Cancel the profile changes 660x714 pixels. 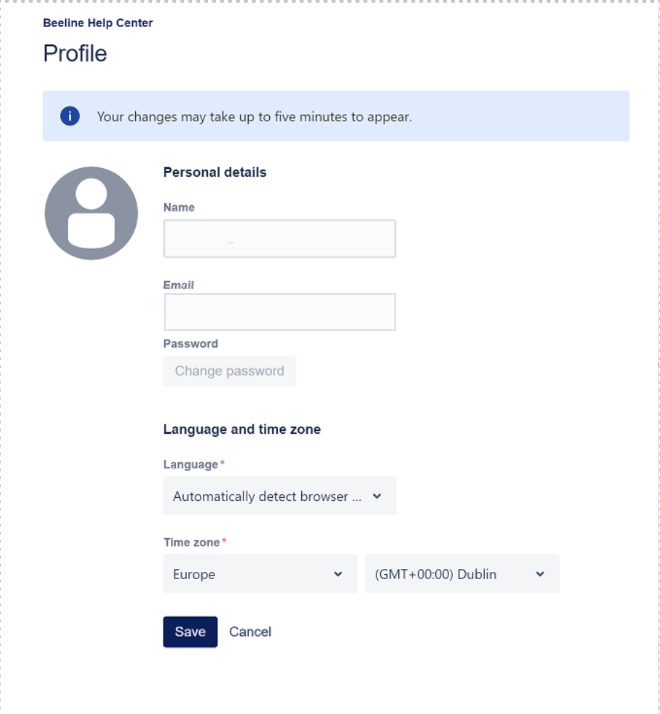point(250,631)
